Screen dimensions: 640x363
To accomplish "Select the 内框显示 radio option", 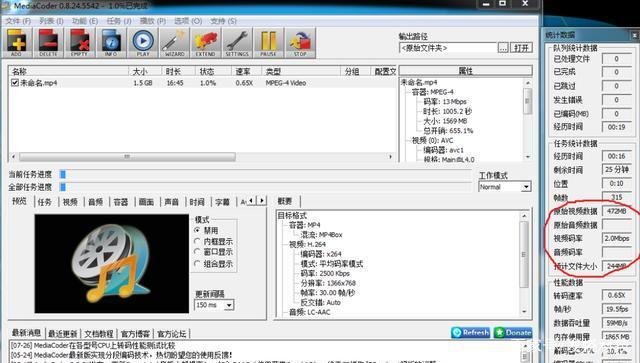I will pyautogui.click(x=198, y=241).
